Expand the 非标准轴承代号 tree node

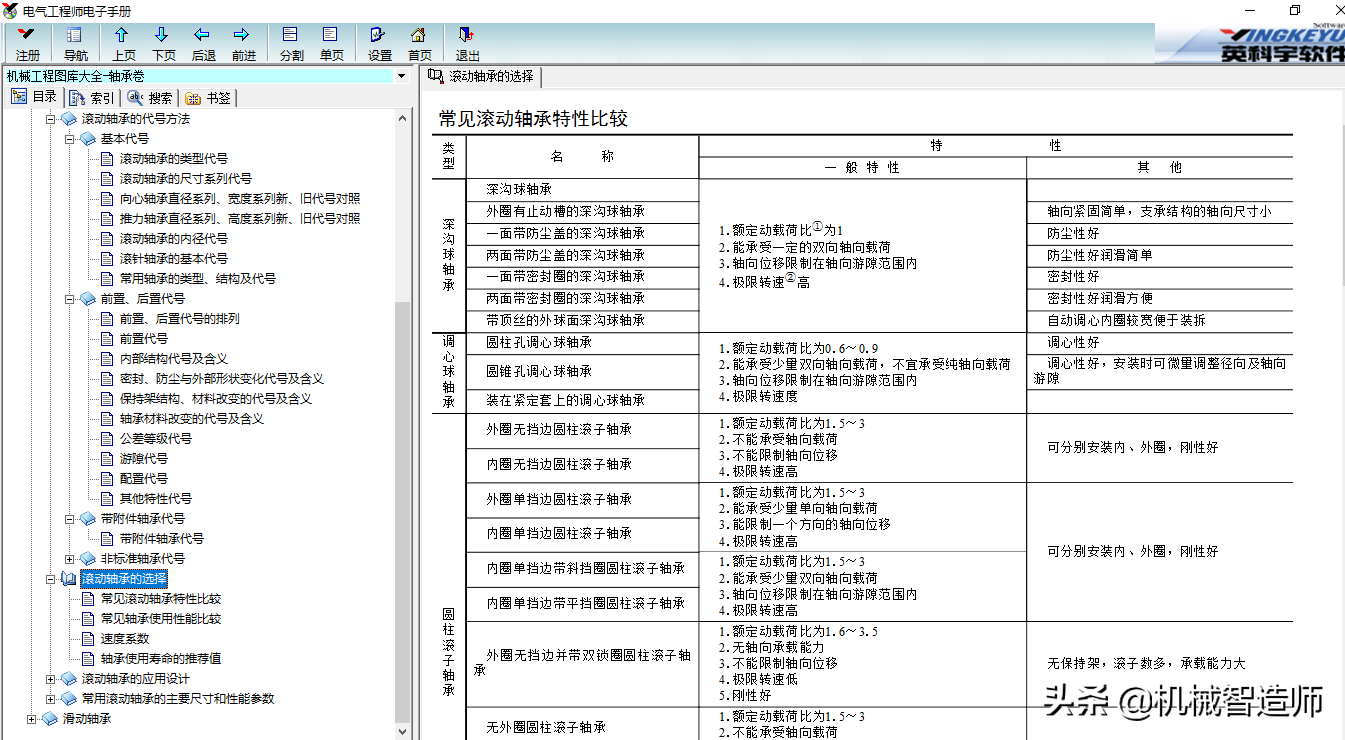tap(69, 559)
